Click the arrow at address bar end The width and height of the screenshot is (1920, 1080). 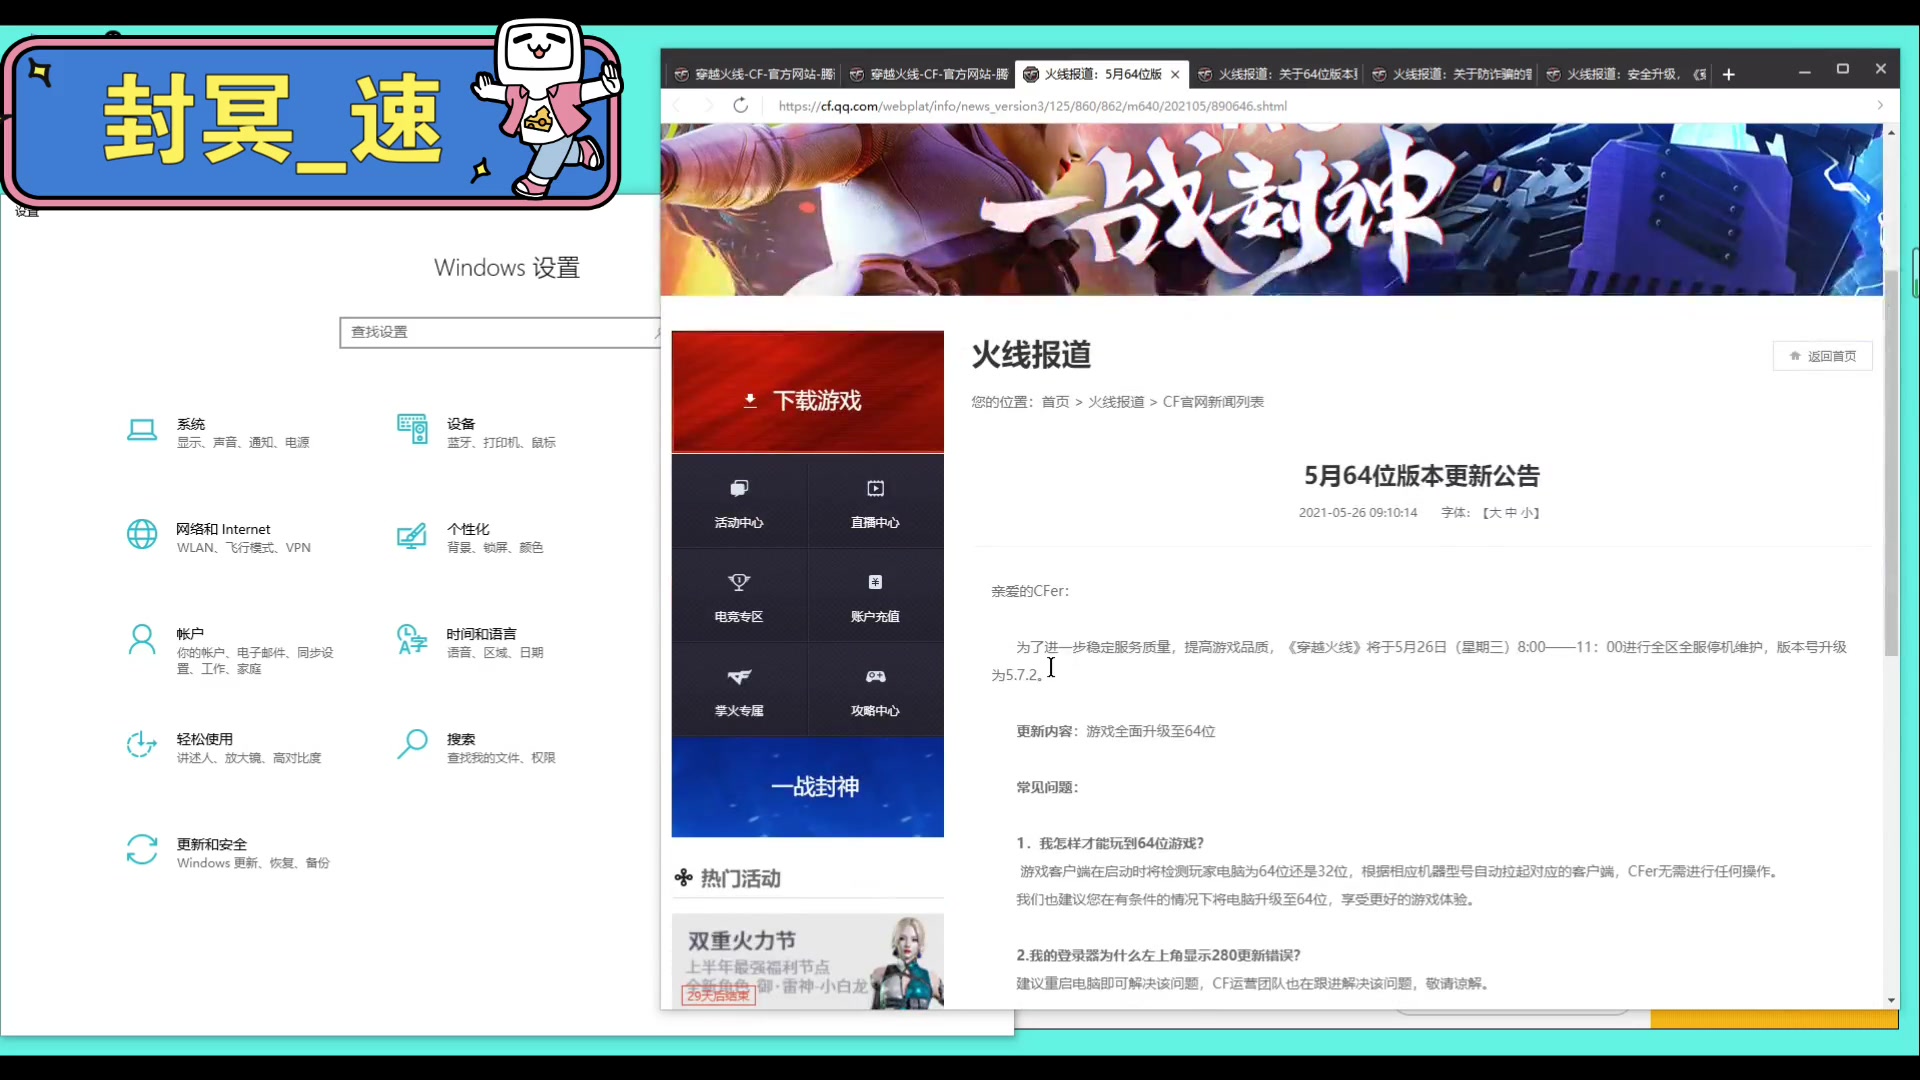point(1880,105)
